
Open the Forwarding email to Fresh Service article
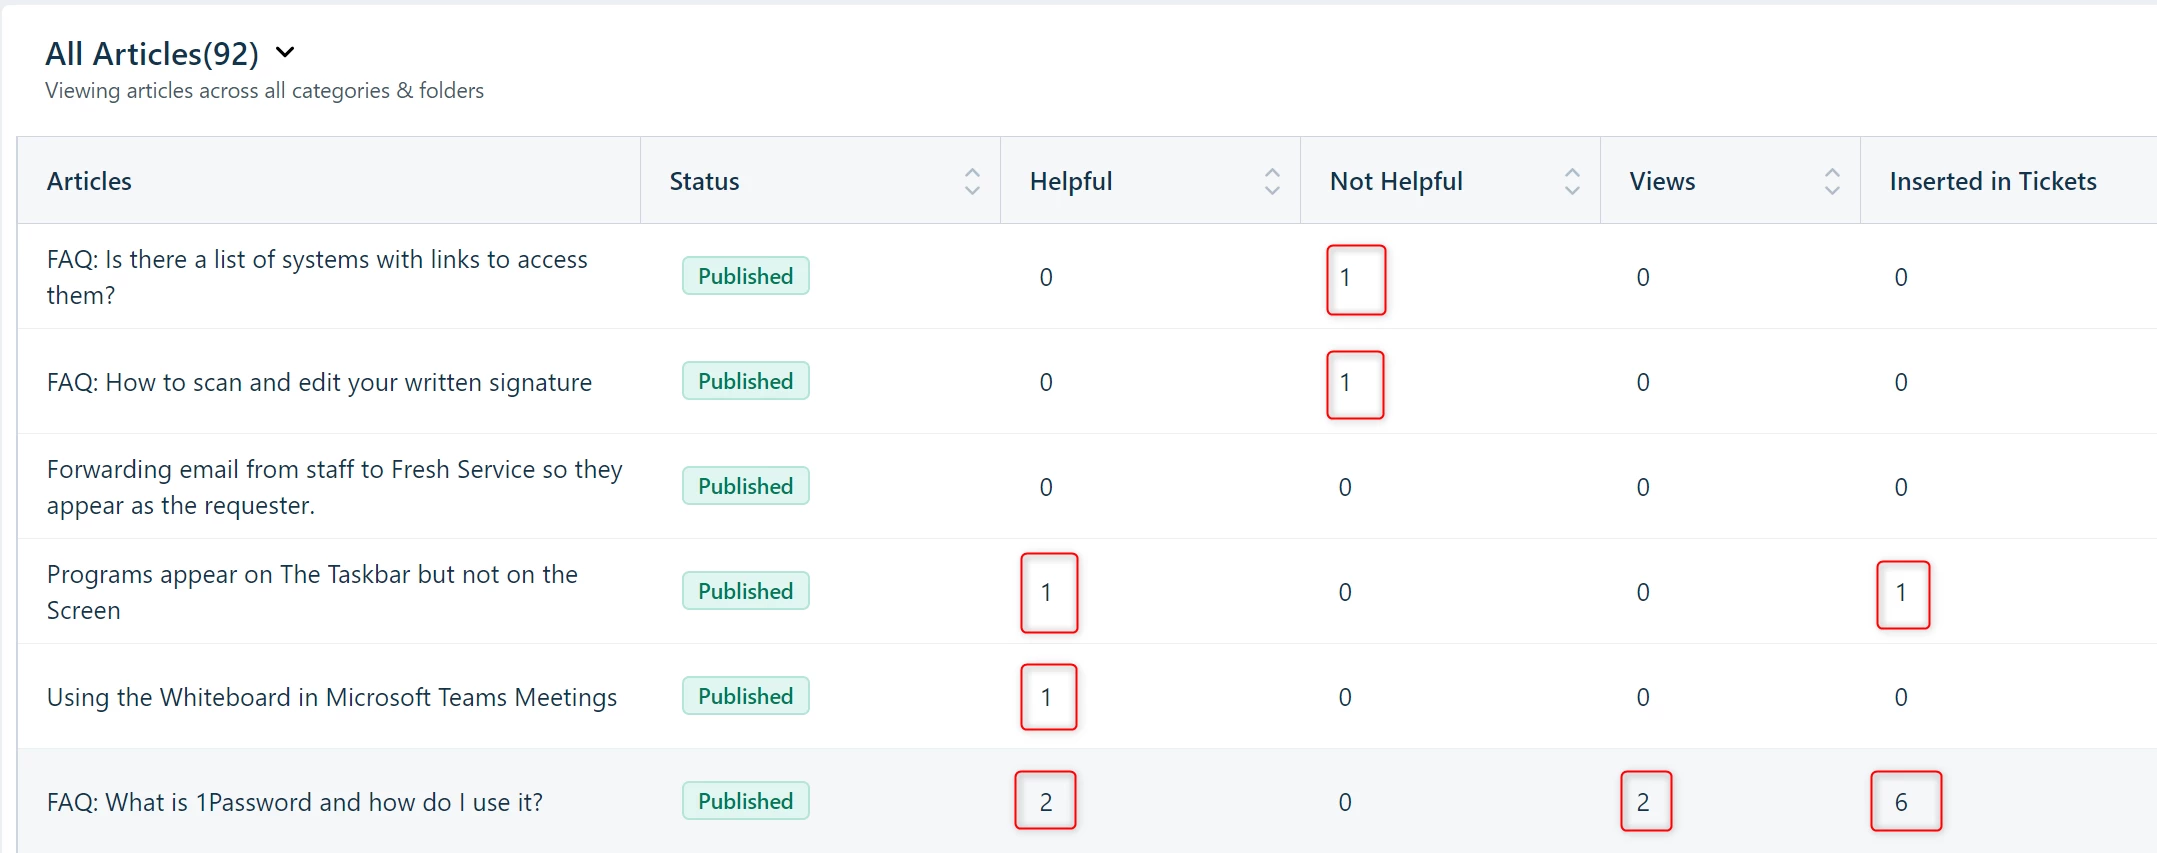(334, 487)
